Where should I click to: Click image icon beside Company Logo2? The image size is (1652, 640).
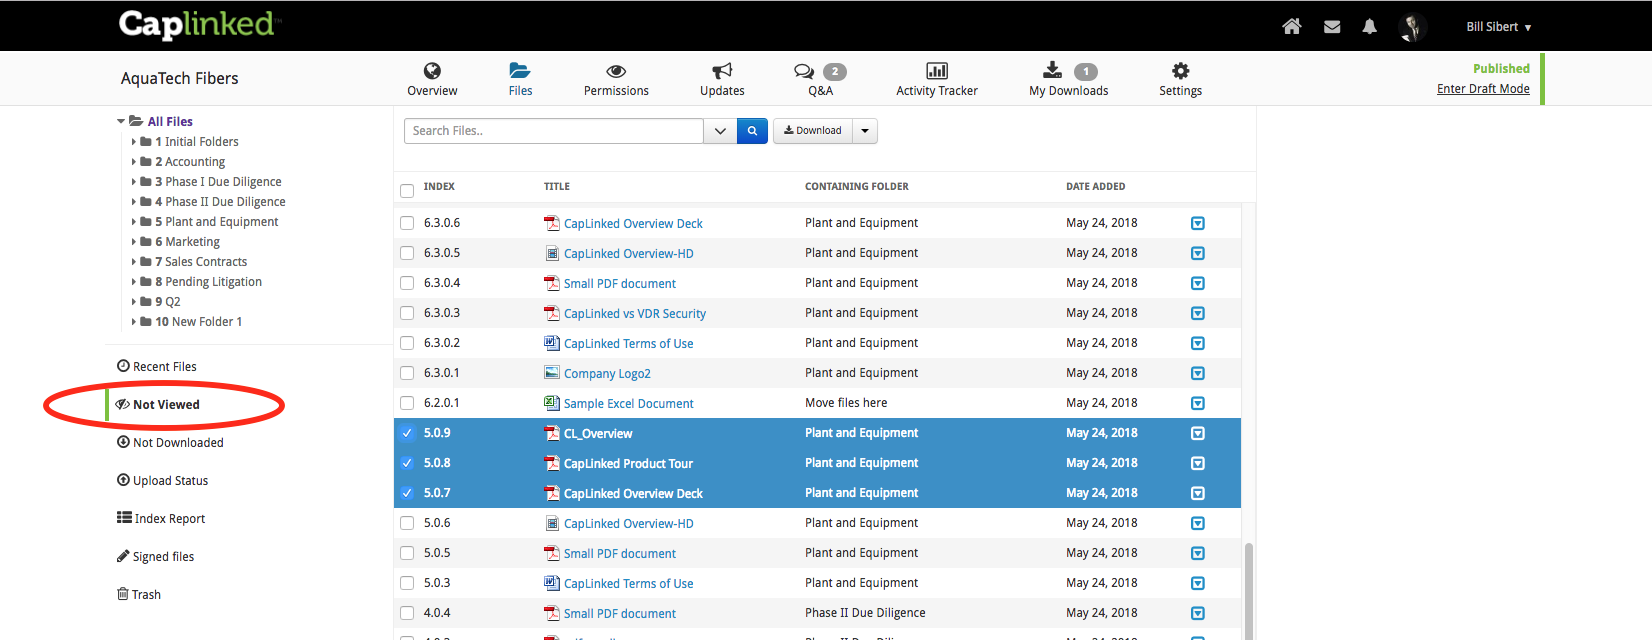[x=551, y=372]
